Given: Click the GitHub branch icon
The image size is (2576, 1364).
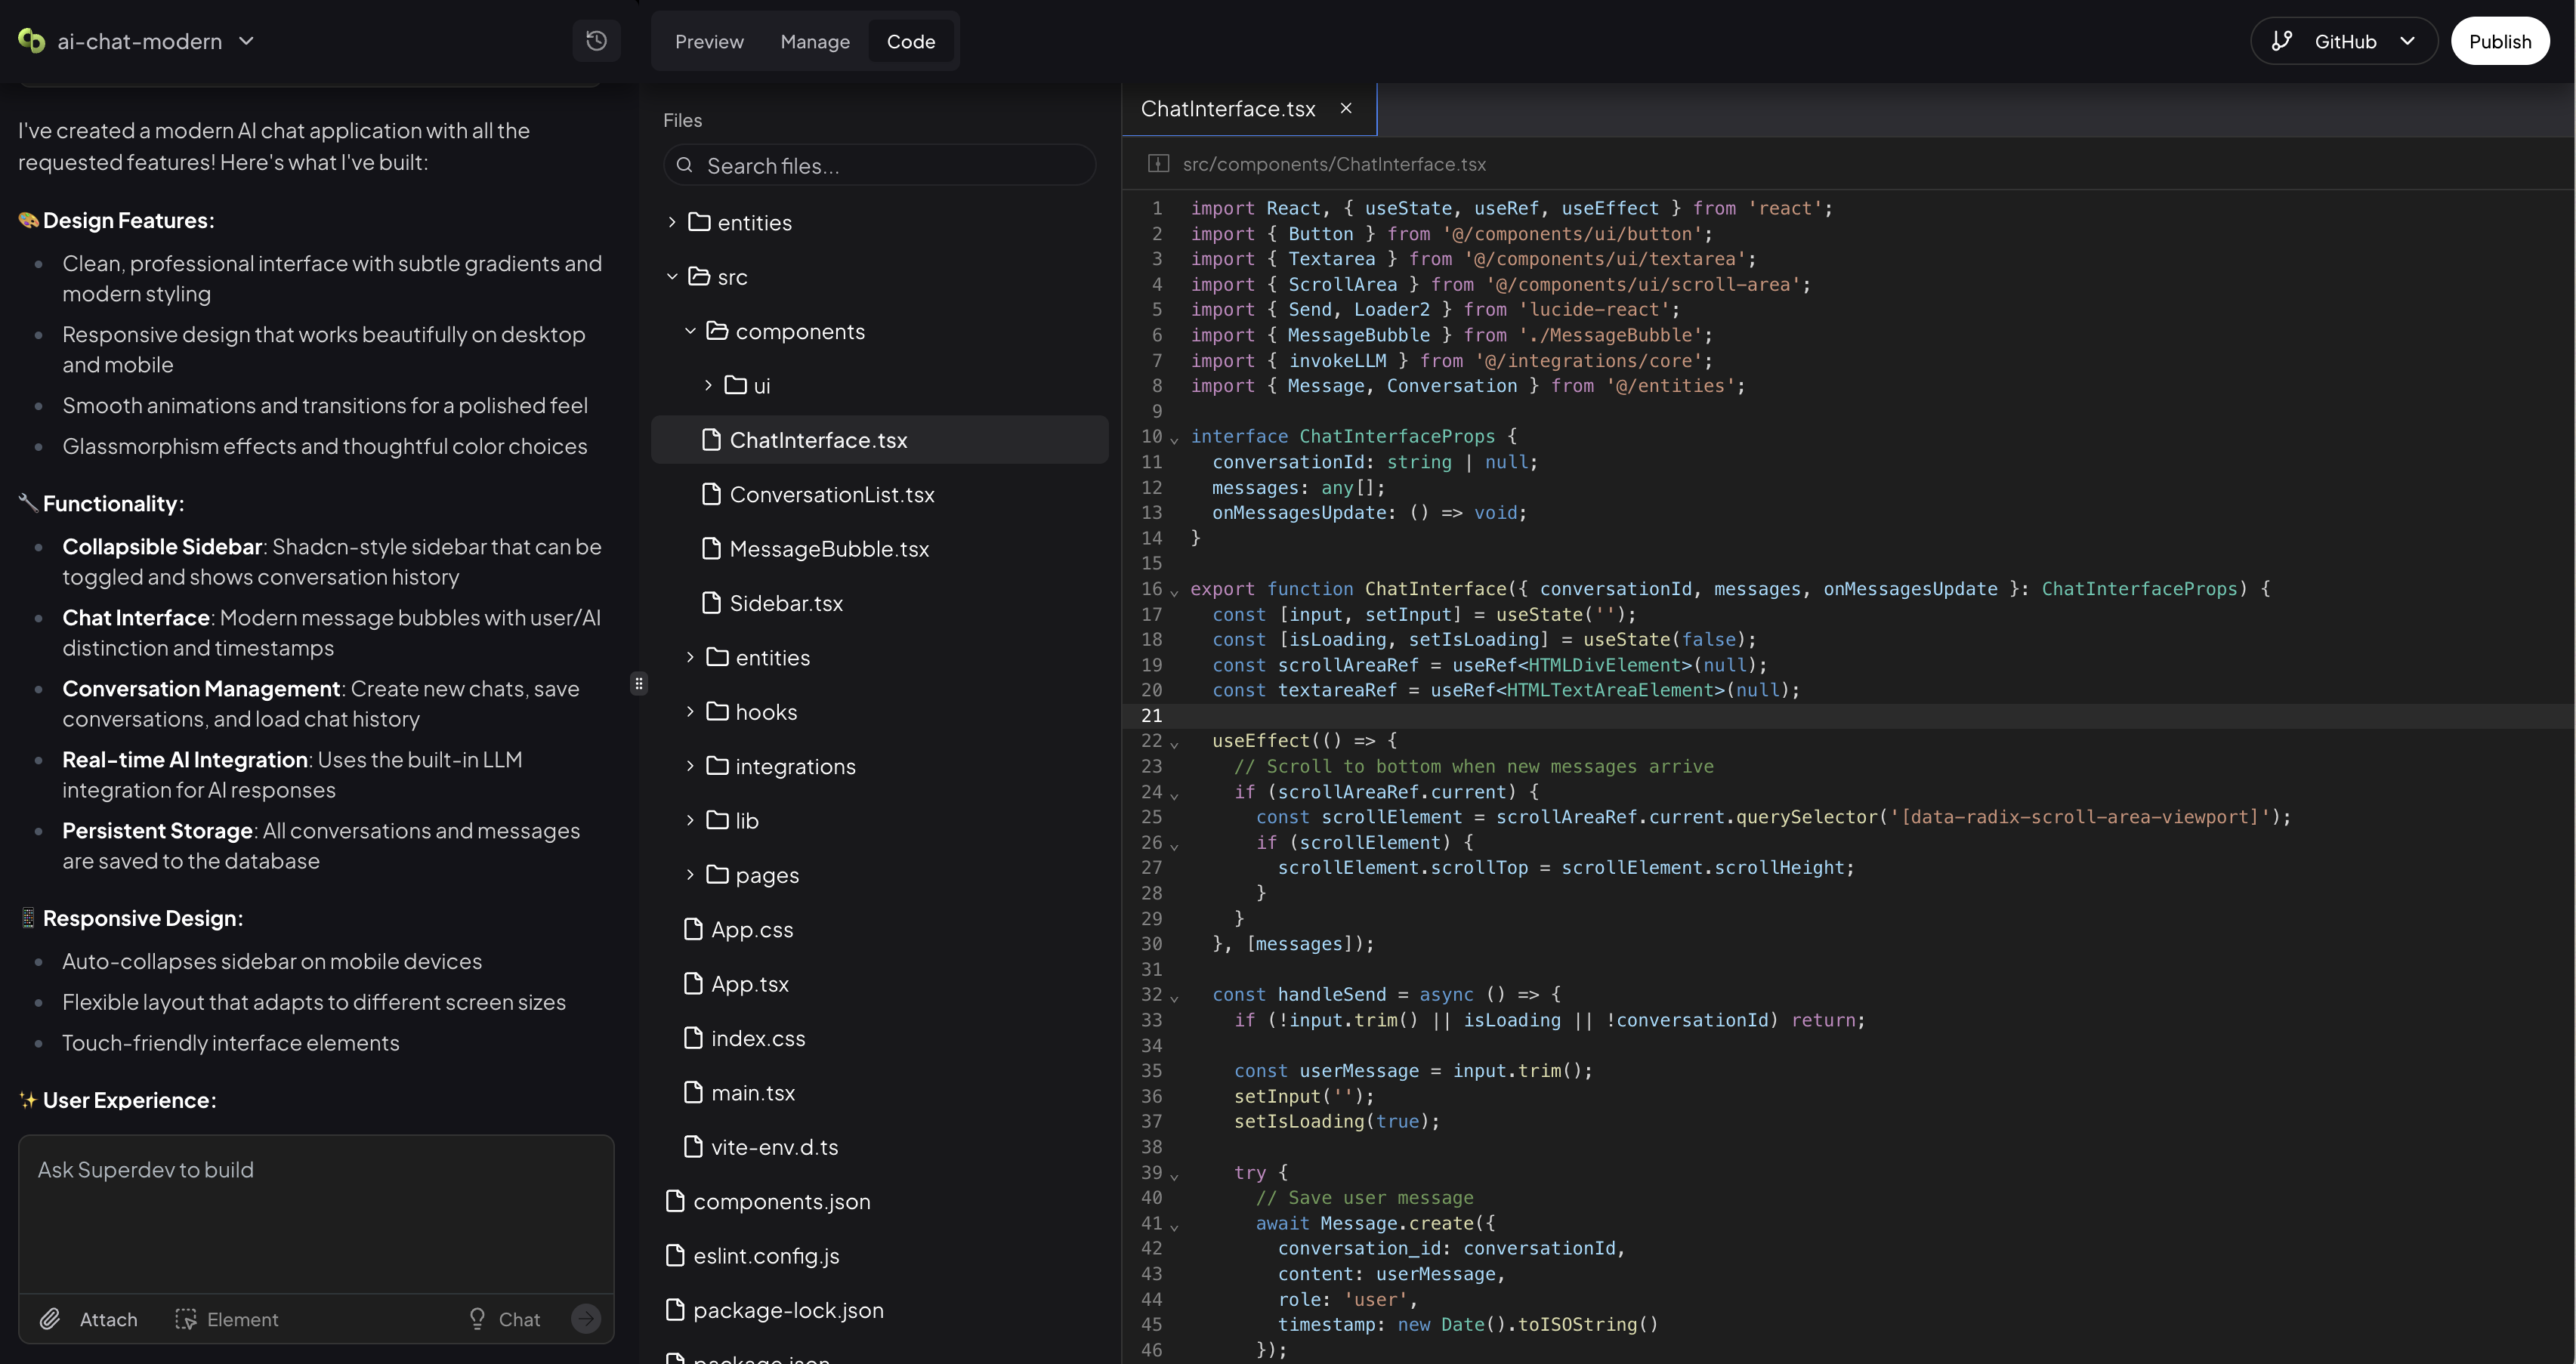Looking at the screenshot, I should pos(2283,40).
